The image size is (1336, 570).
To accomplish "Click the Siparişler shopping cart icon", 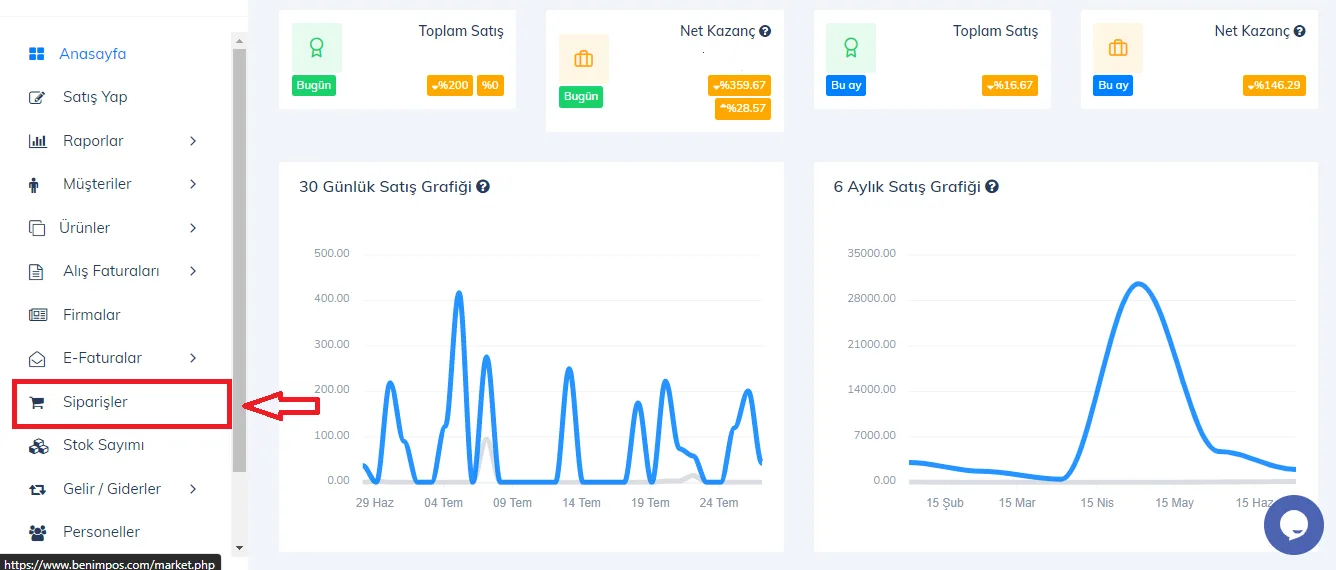I will click(37, 402).
